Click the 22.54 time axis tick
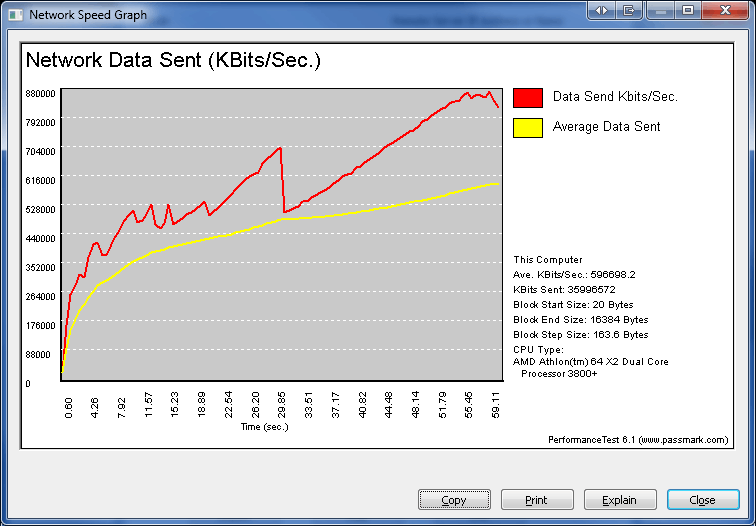 tap(229, 405)
